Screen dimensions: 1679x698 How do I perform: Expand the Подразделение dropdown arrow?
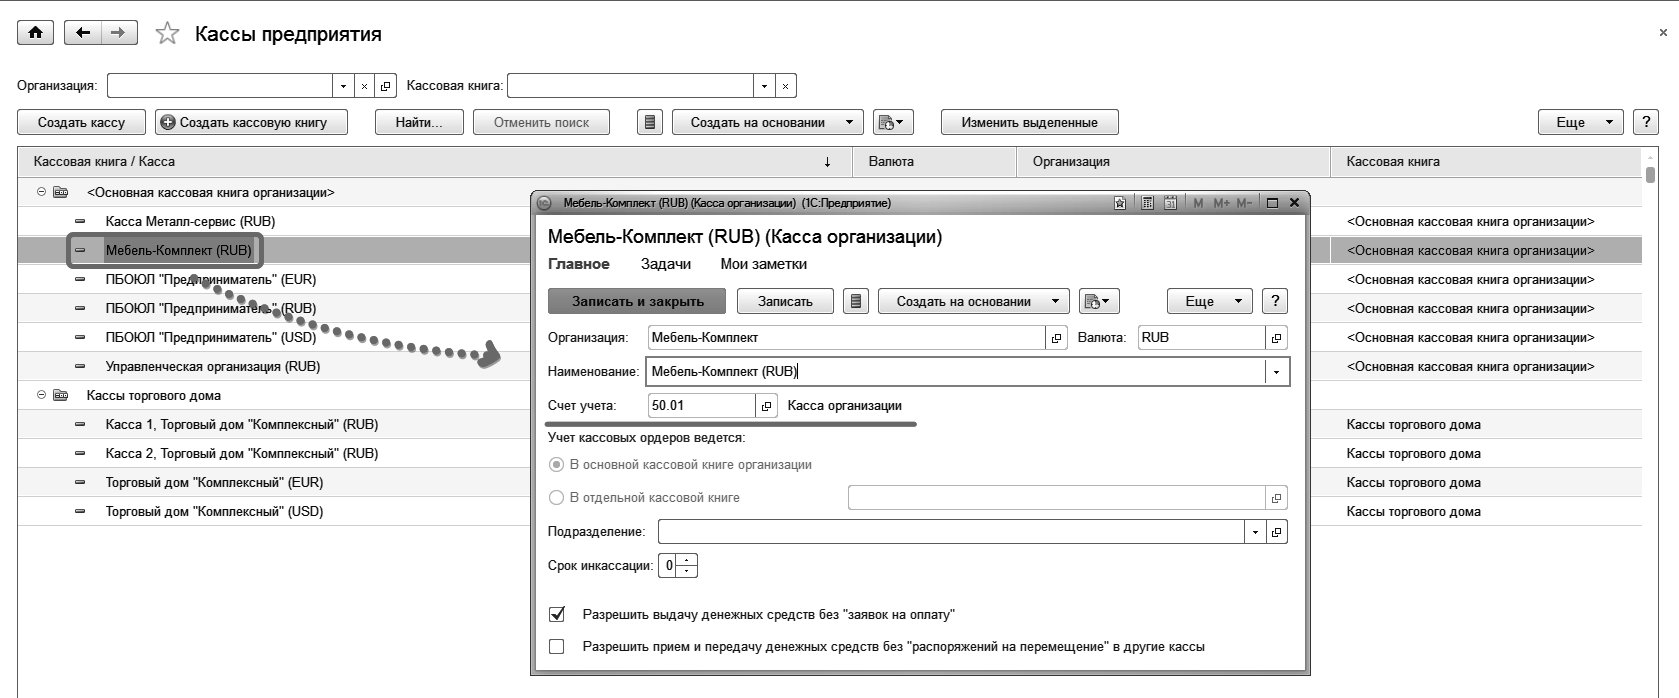1255,532
